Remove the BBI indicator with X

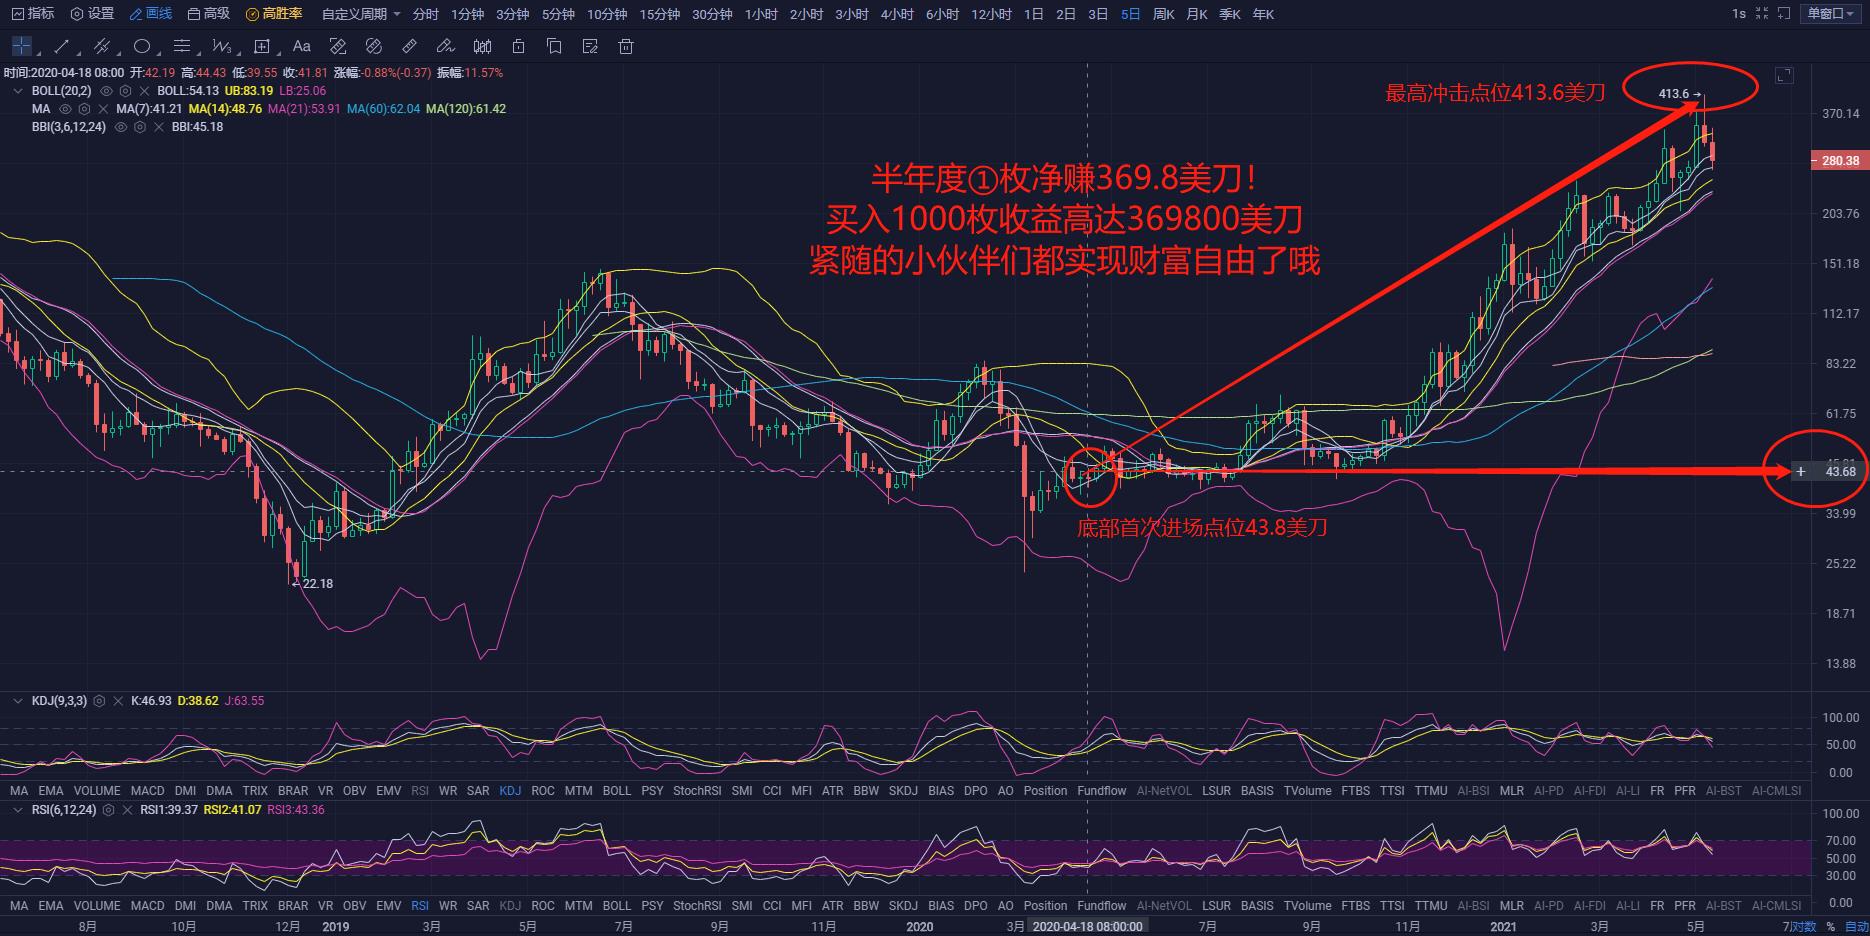tap(158, 127)
